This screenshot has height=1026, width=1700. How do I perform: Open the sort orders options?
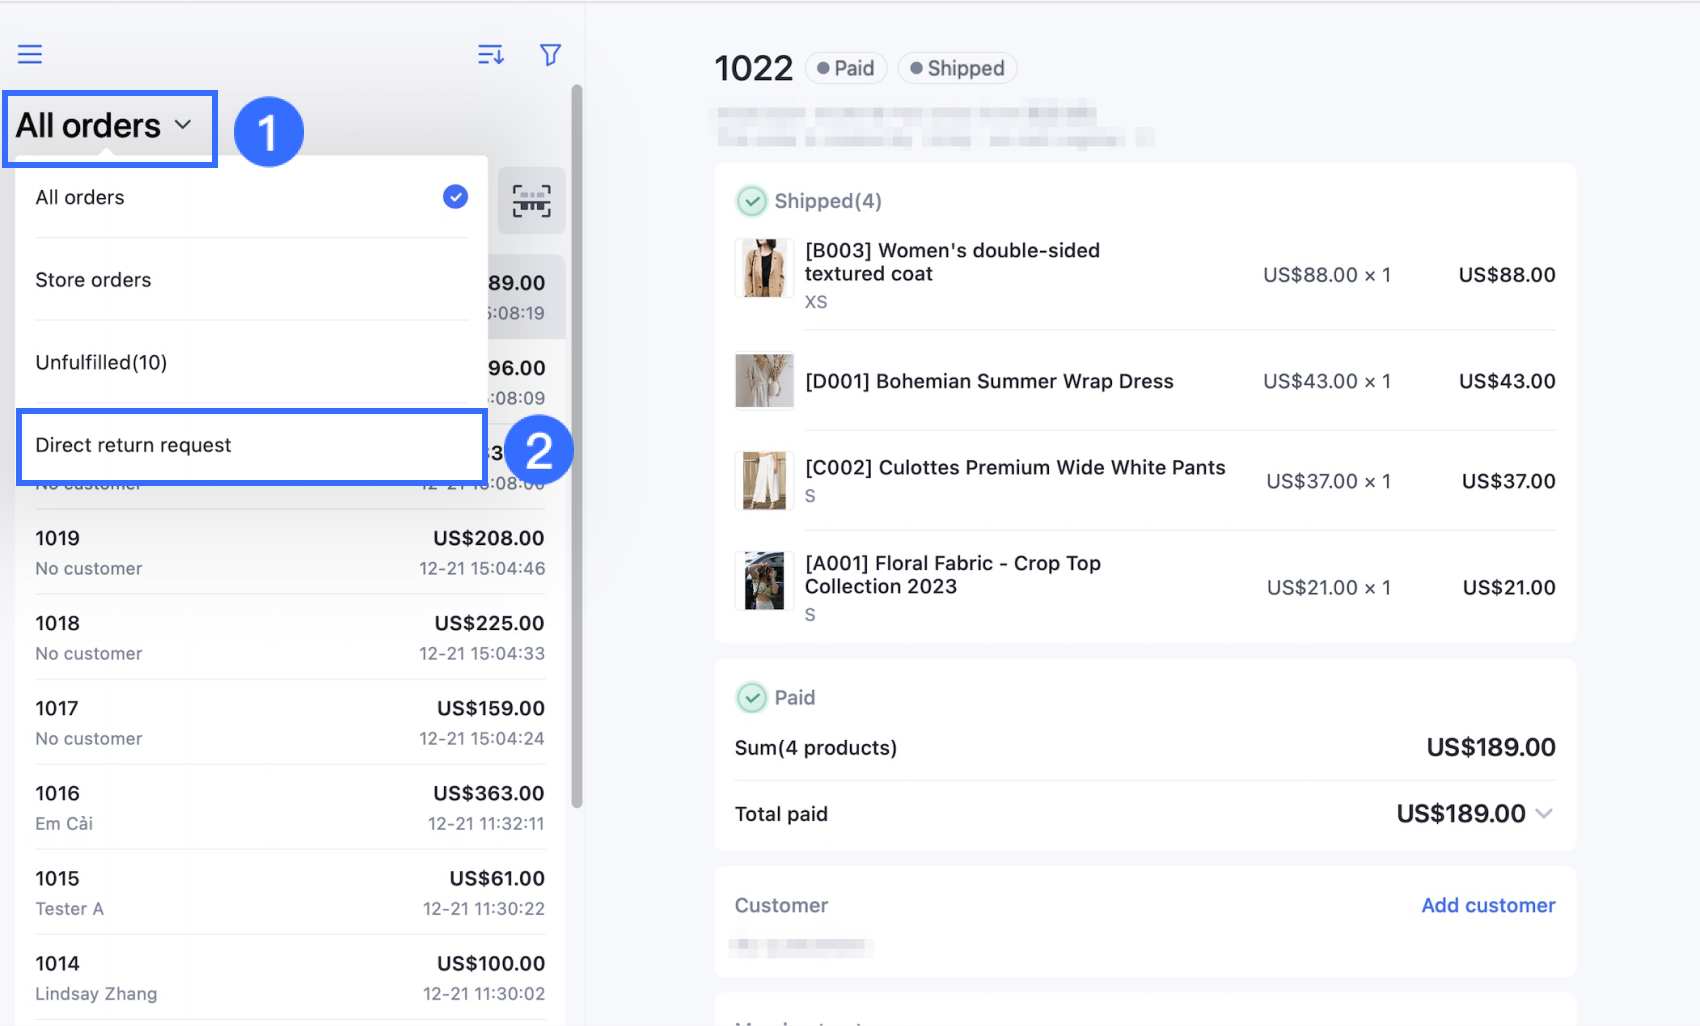tap(491, 54)
